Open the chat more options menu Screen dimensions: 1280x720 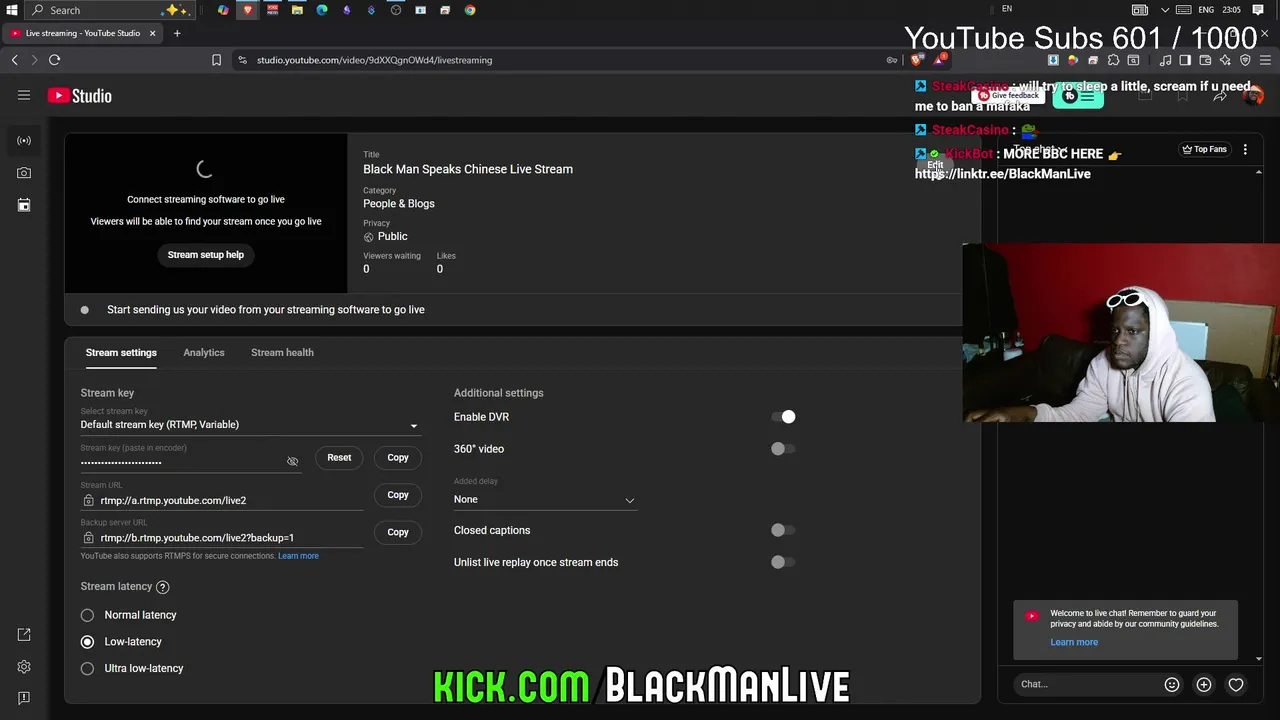tap(1245, 149)
